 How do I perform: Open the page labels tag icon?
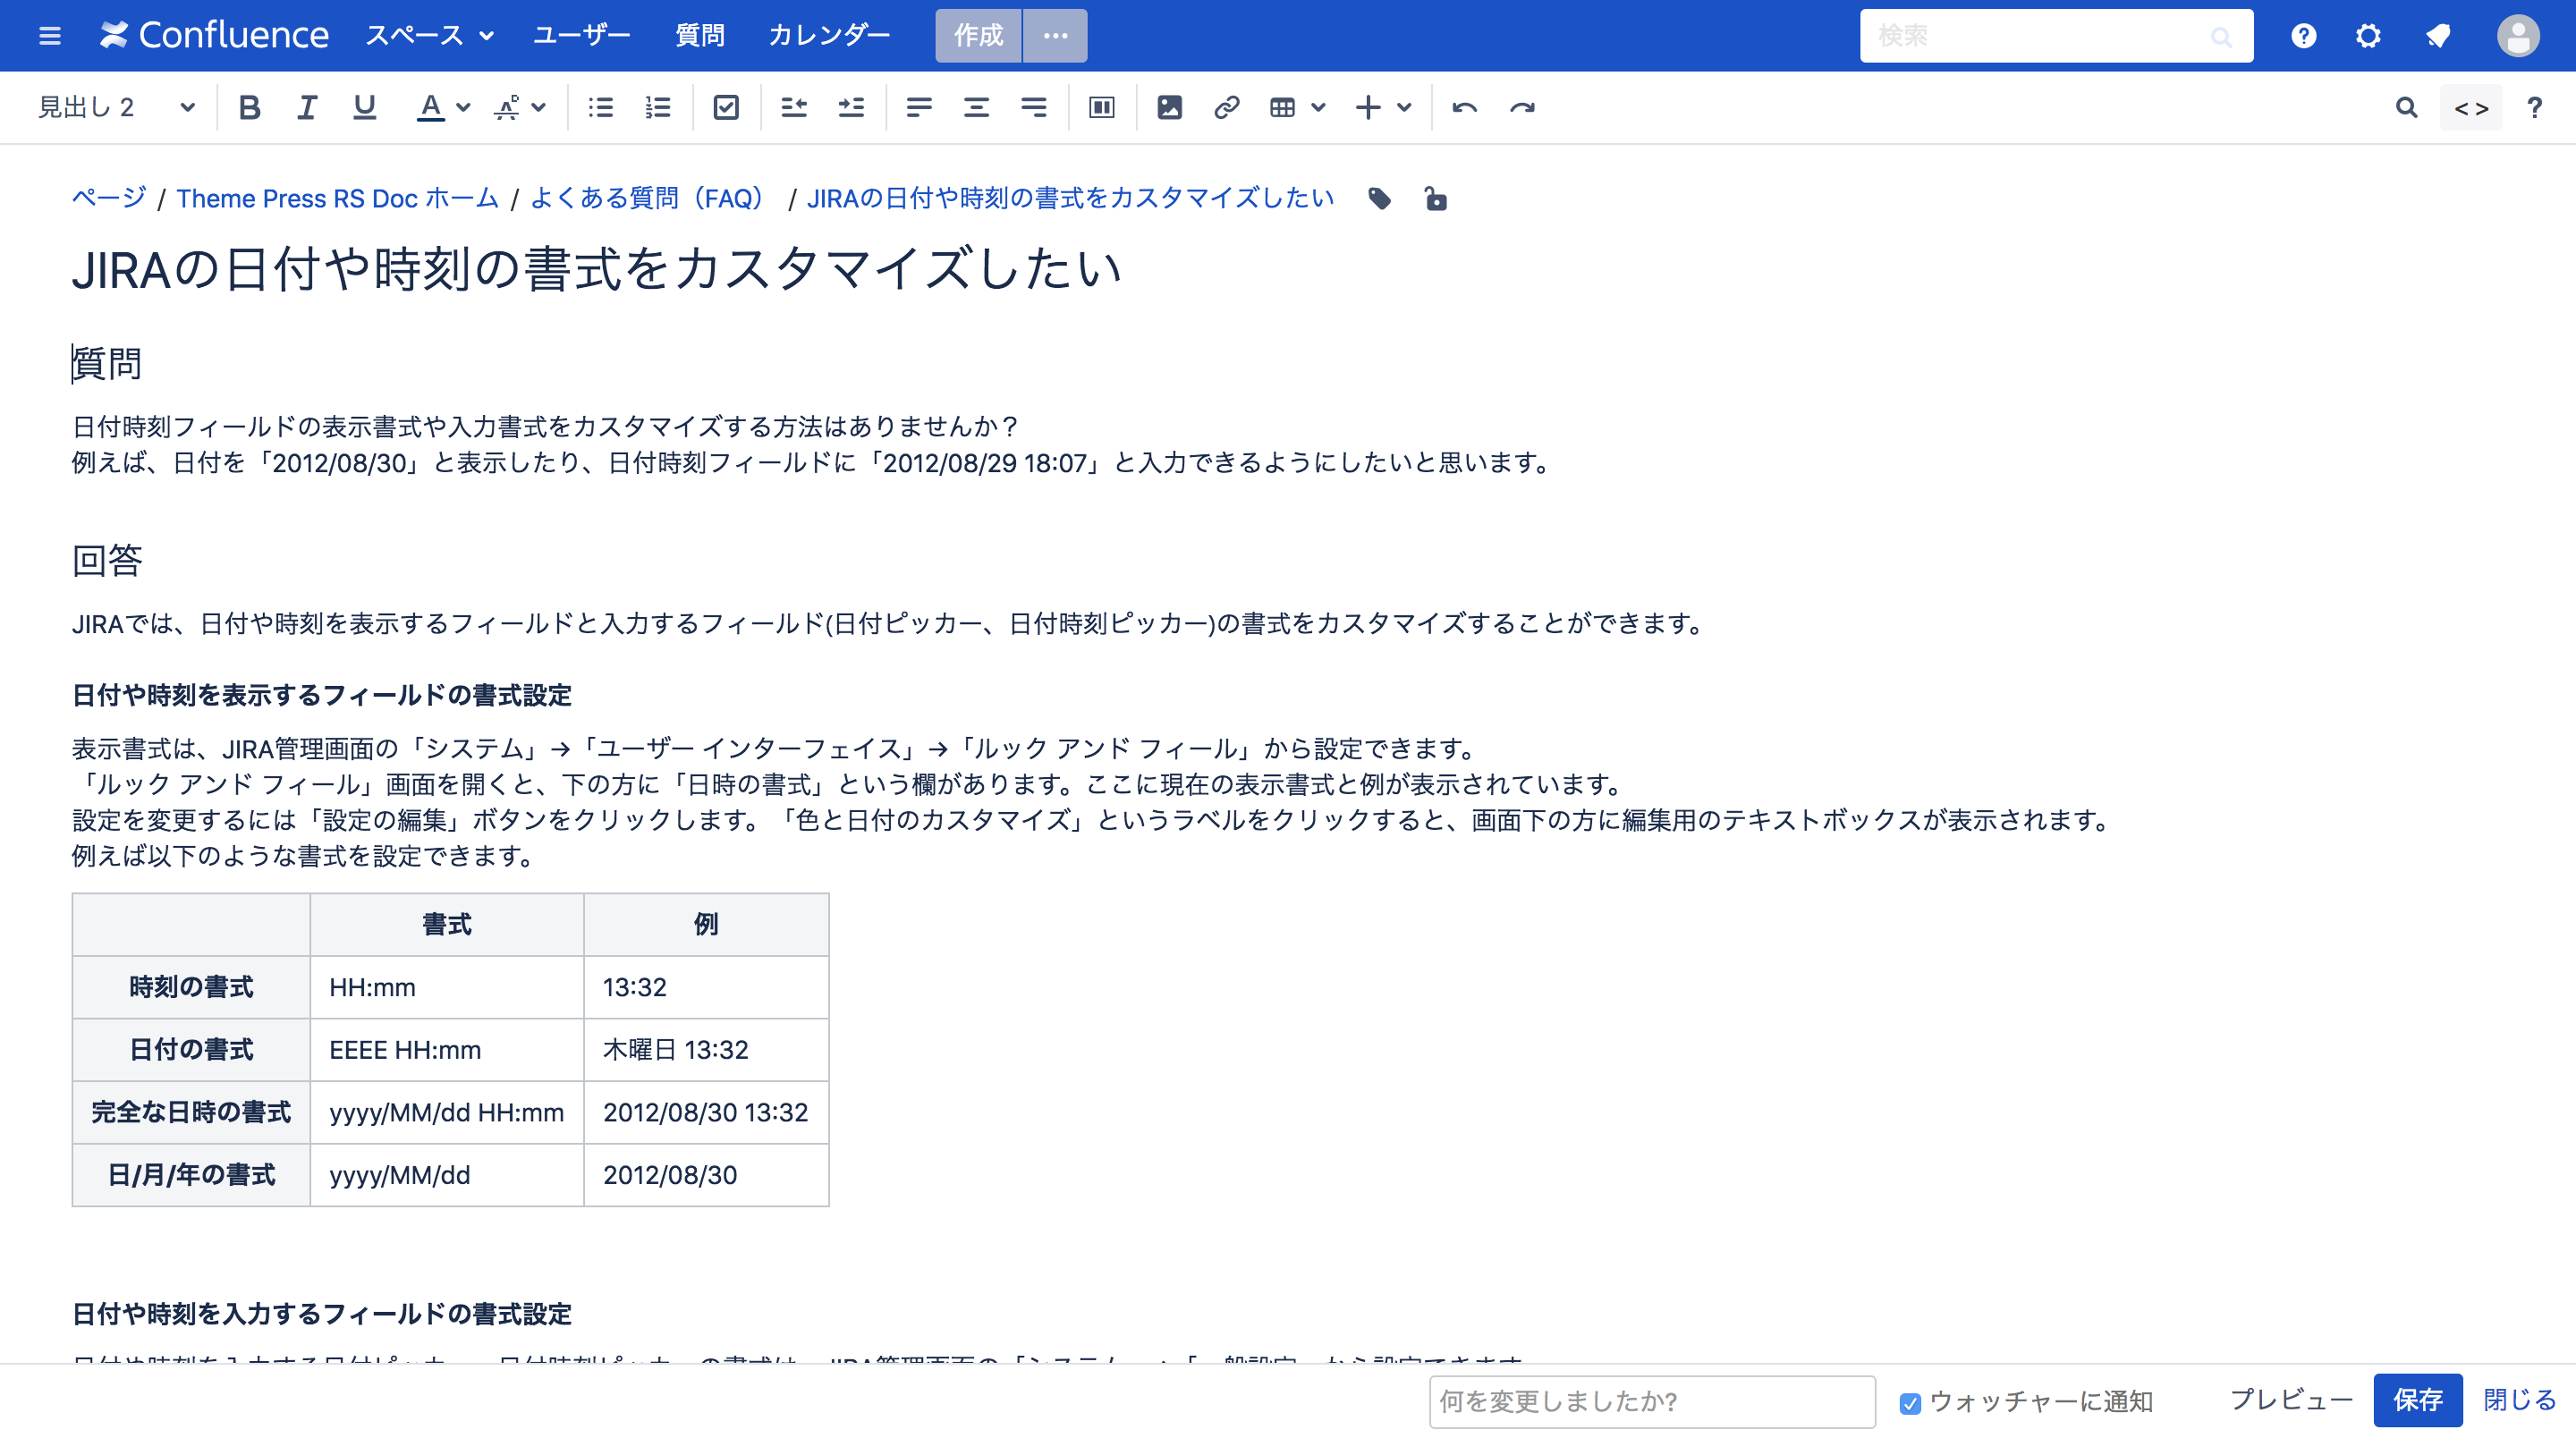tap(1380, 199)
